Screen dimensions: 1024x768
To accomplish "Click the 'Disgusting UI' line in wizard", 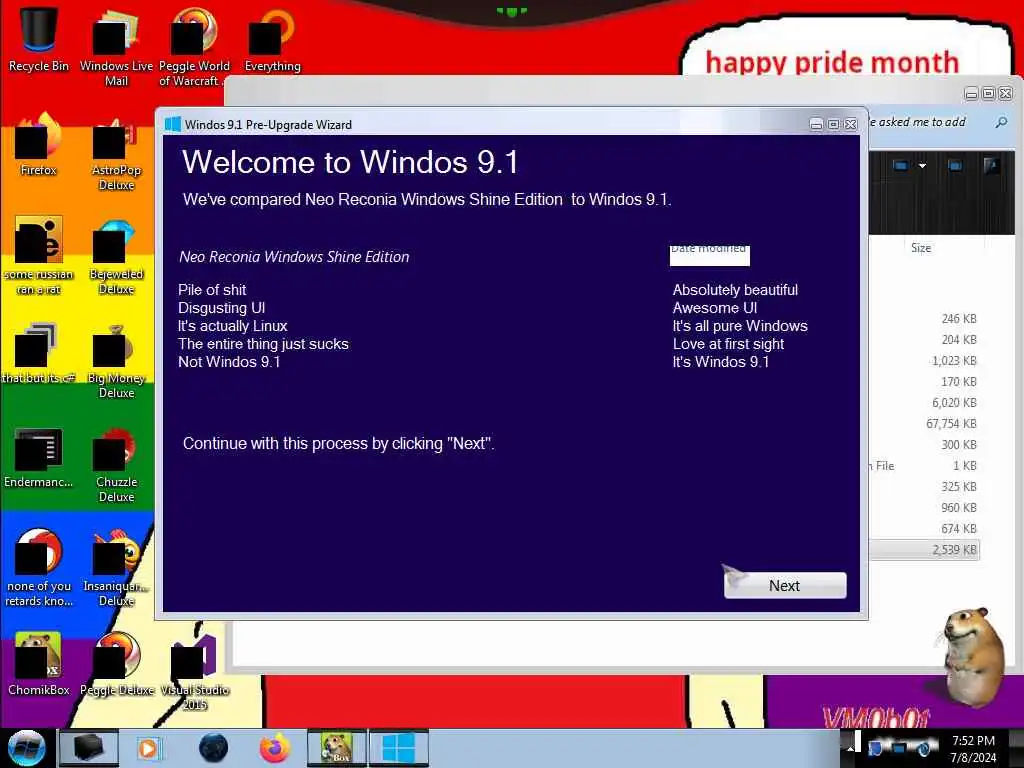I will (x=221, y=308).
